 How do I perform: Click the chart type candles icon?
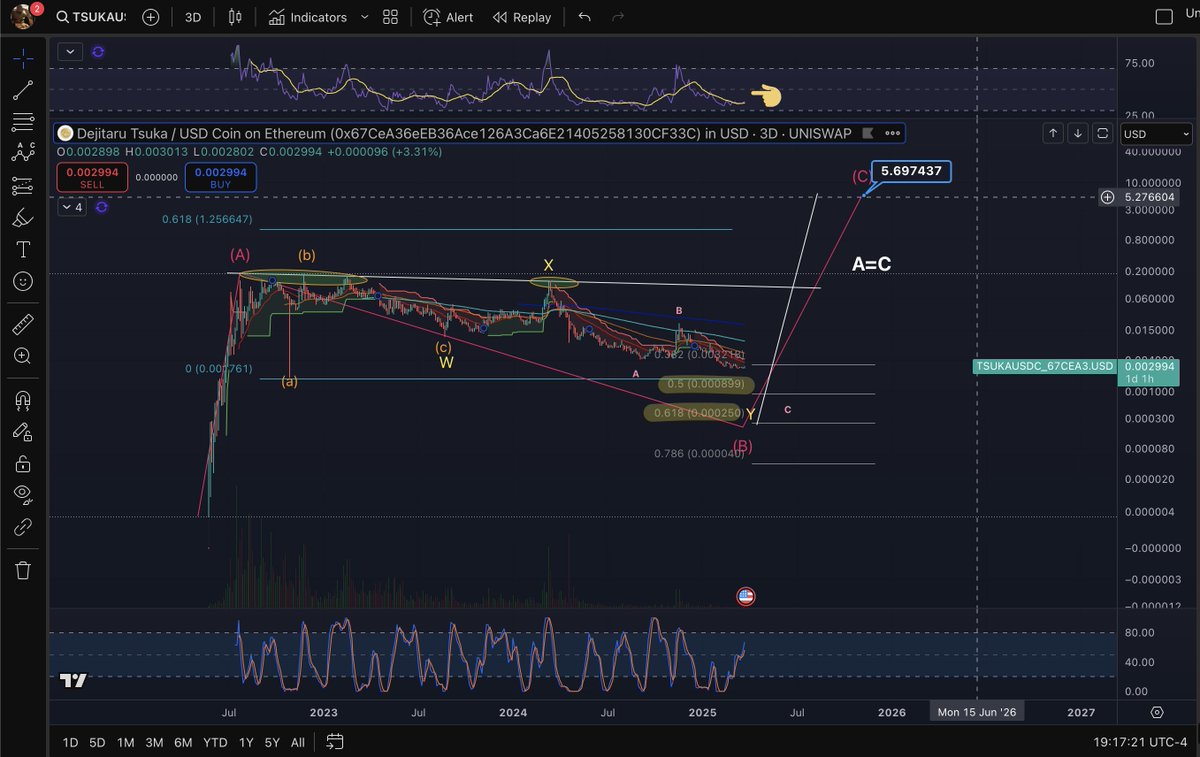point(235,17)
